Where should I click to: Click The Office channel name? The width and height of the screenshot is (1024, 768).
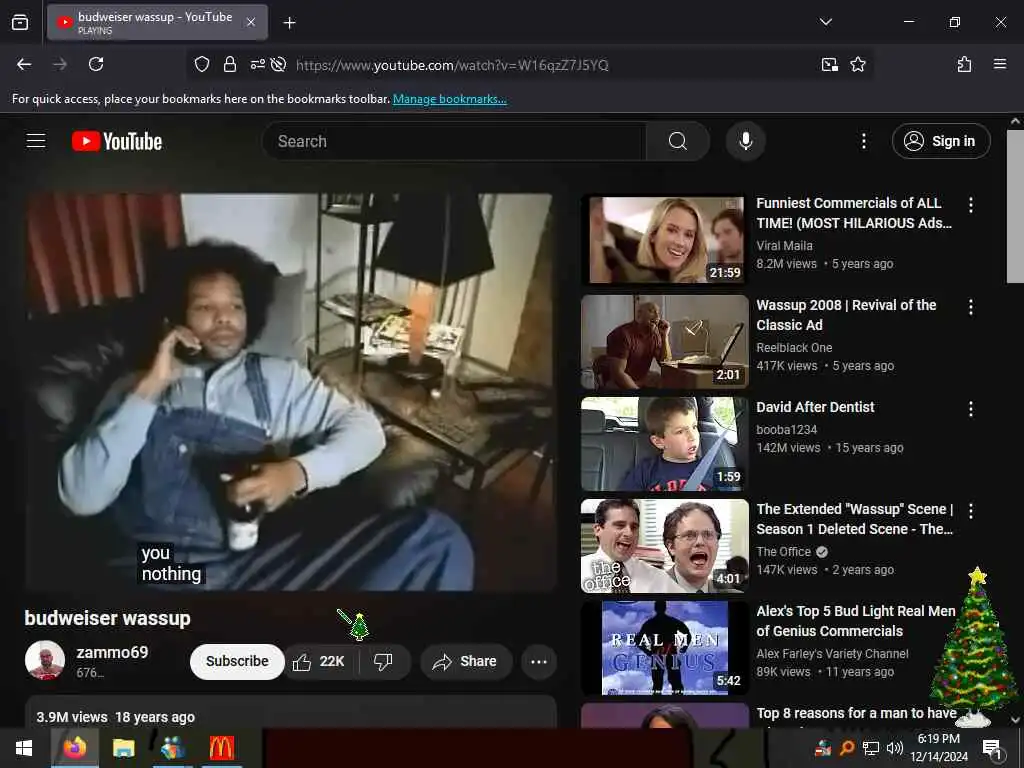[783, 552]
